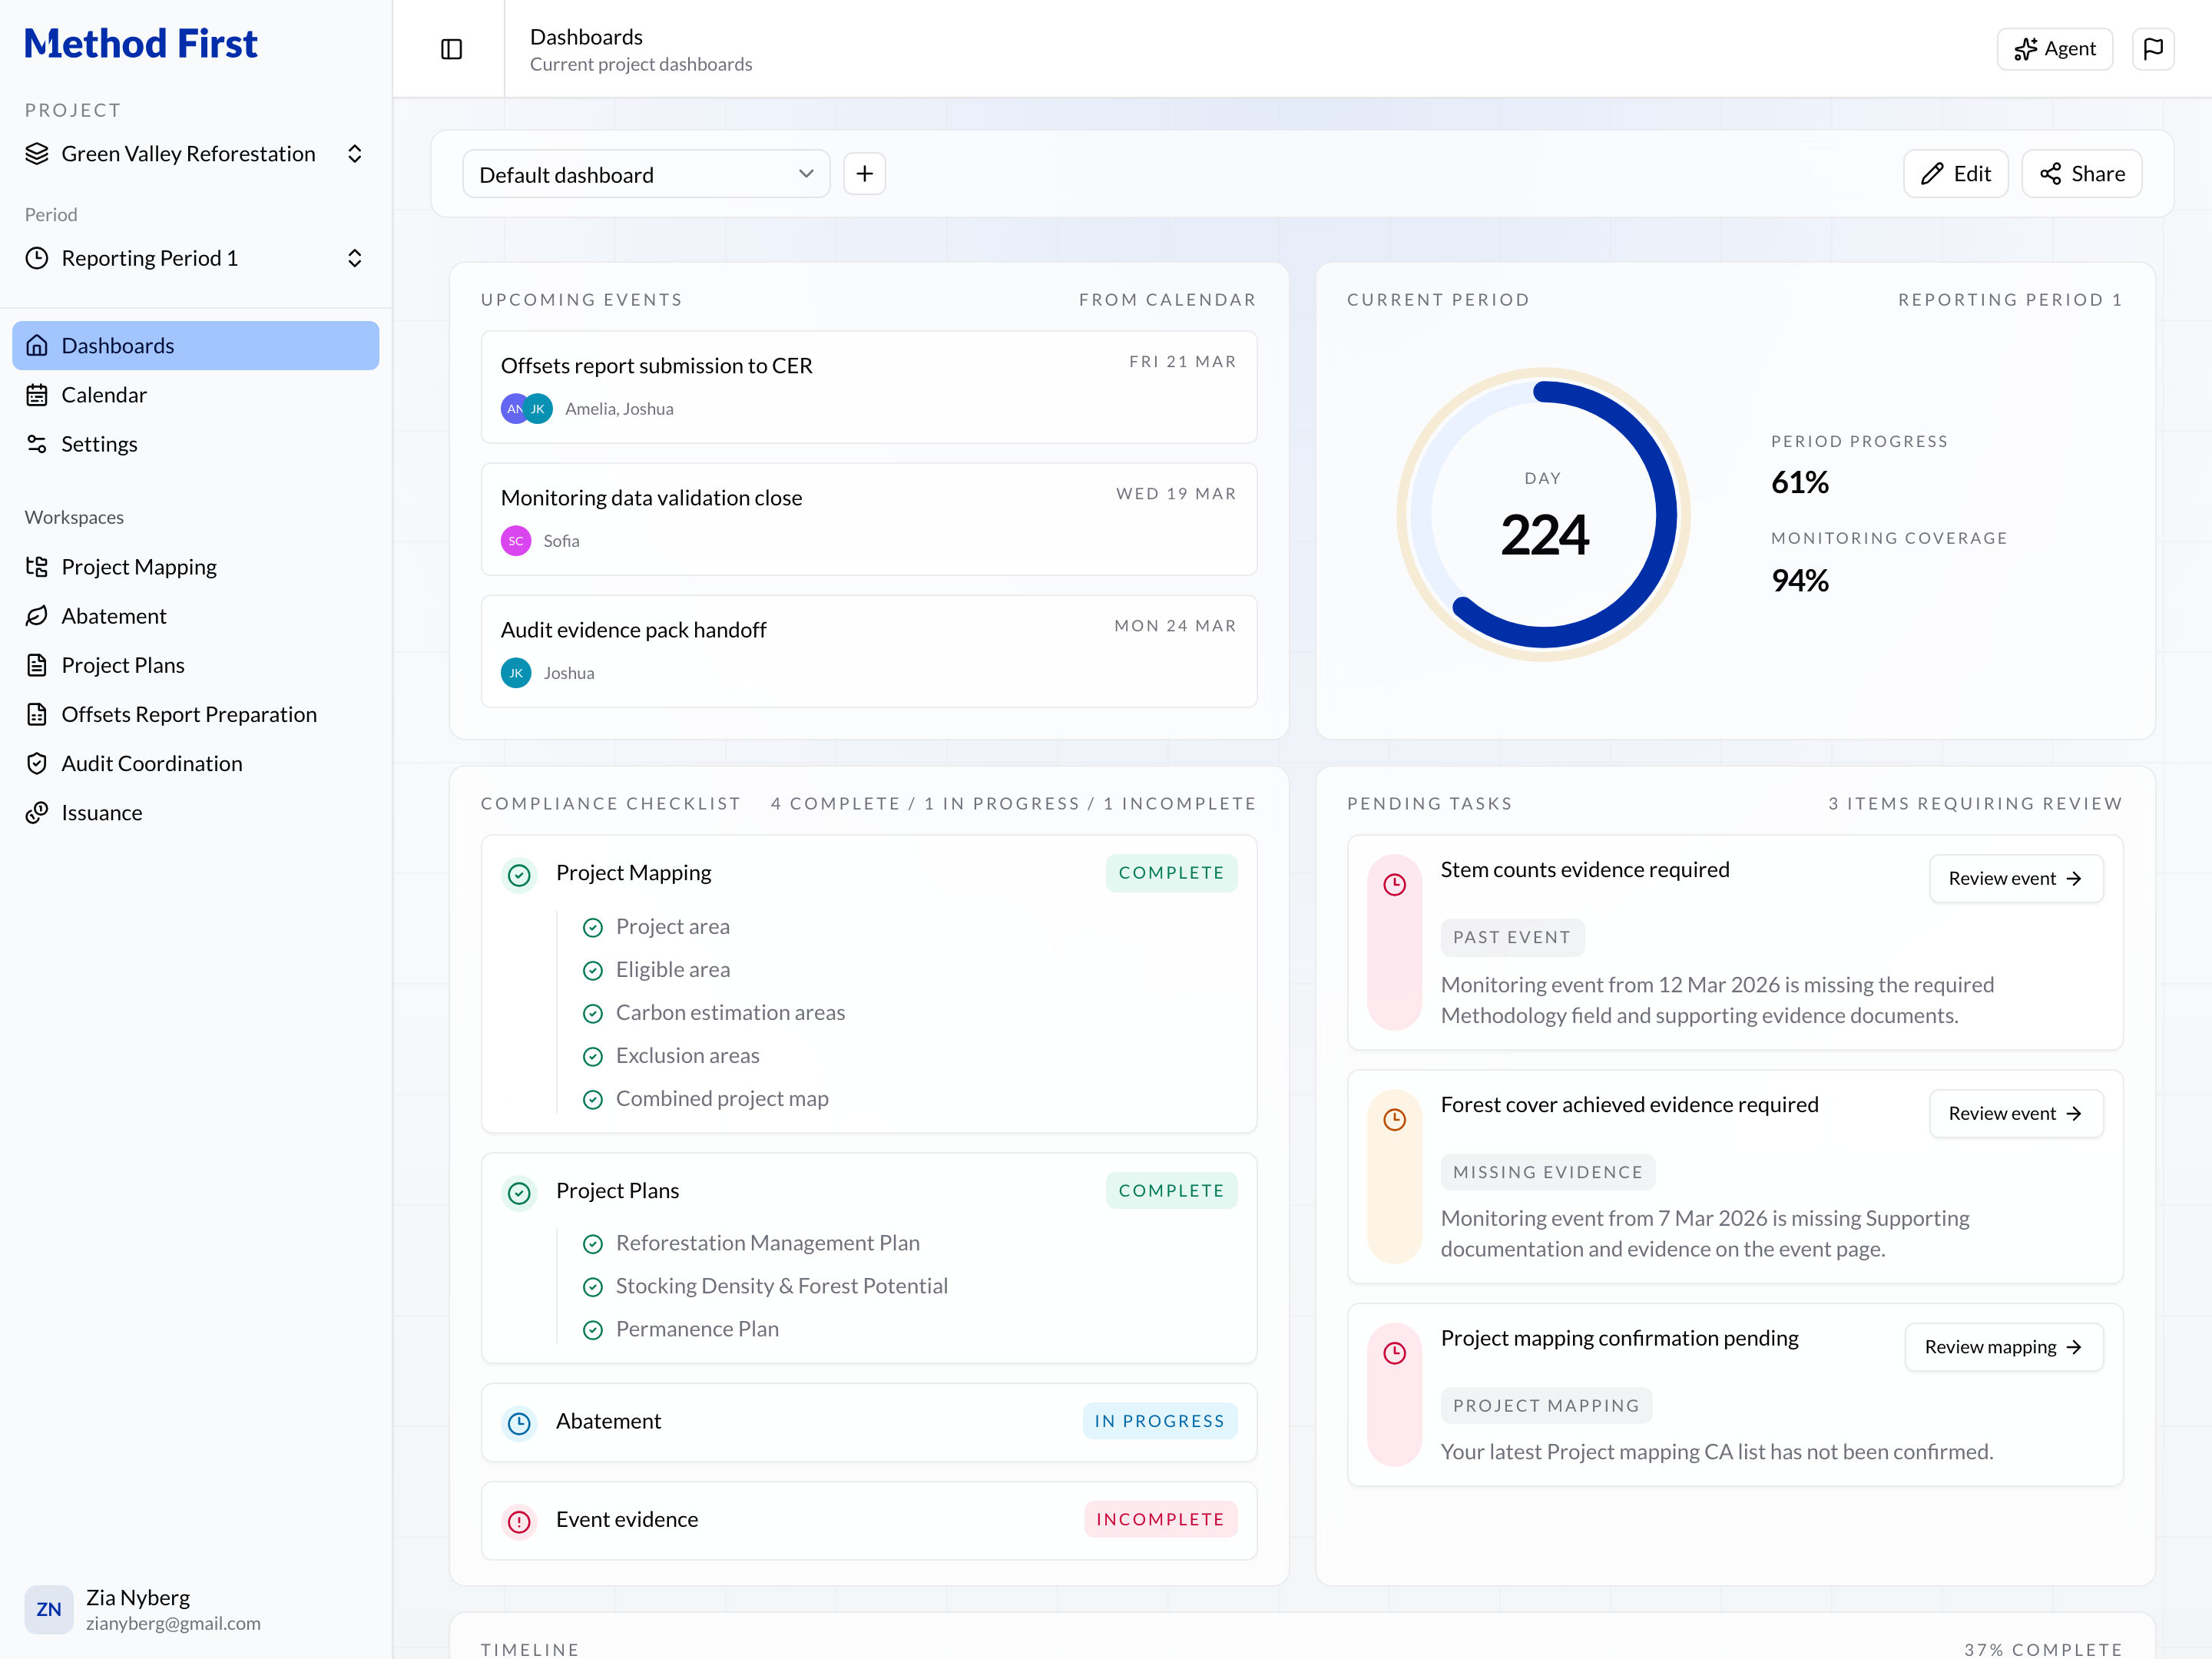Review event for Forest cover achieved evidence

2015,1114
